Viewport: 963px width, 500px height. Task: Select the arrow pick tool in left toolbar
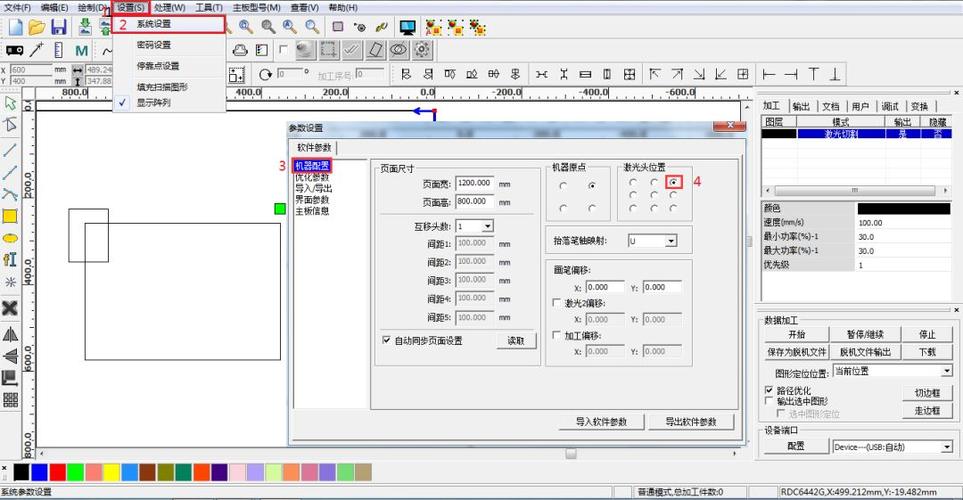click(x=10, y=103)
